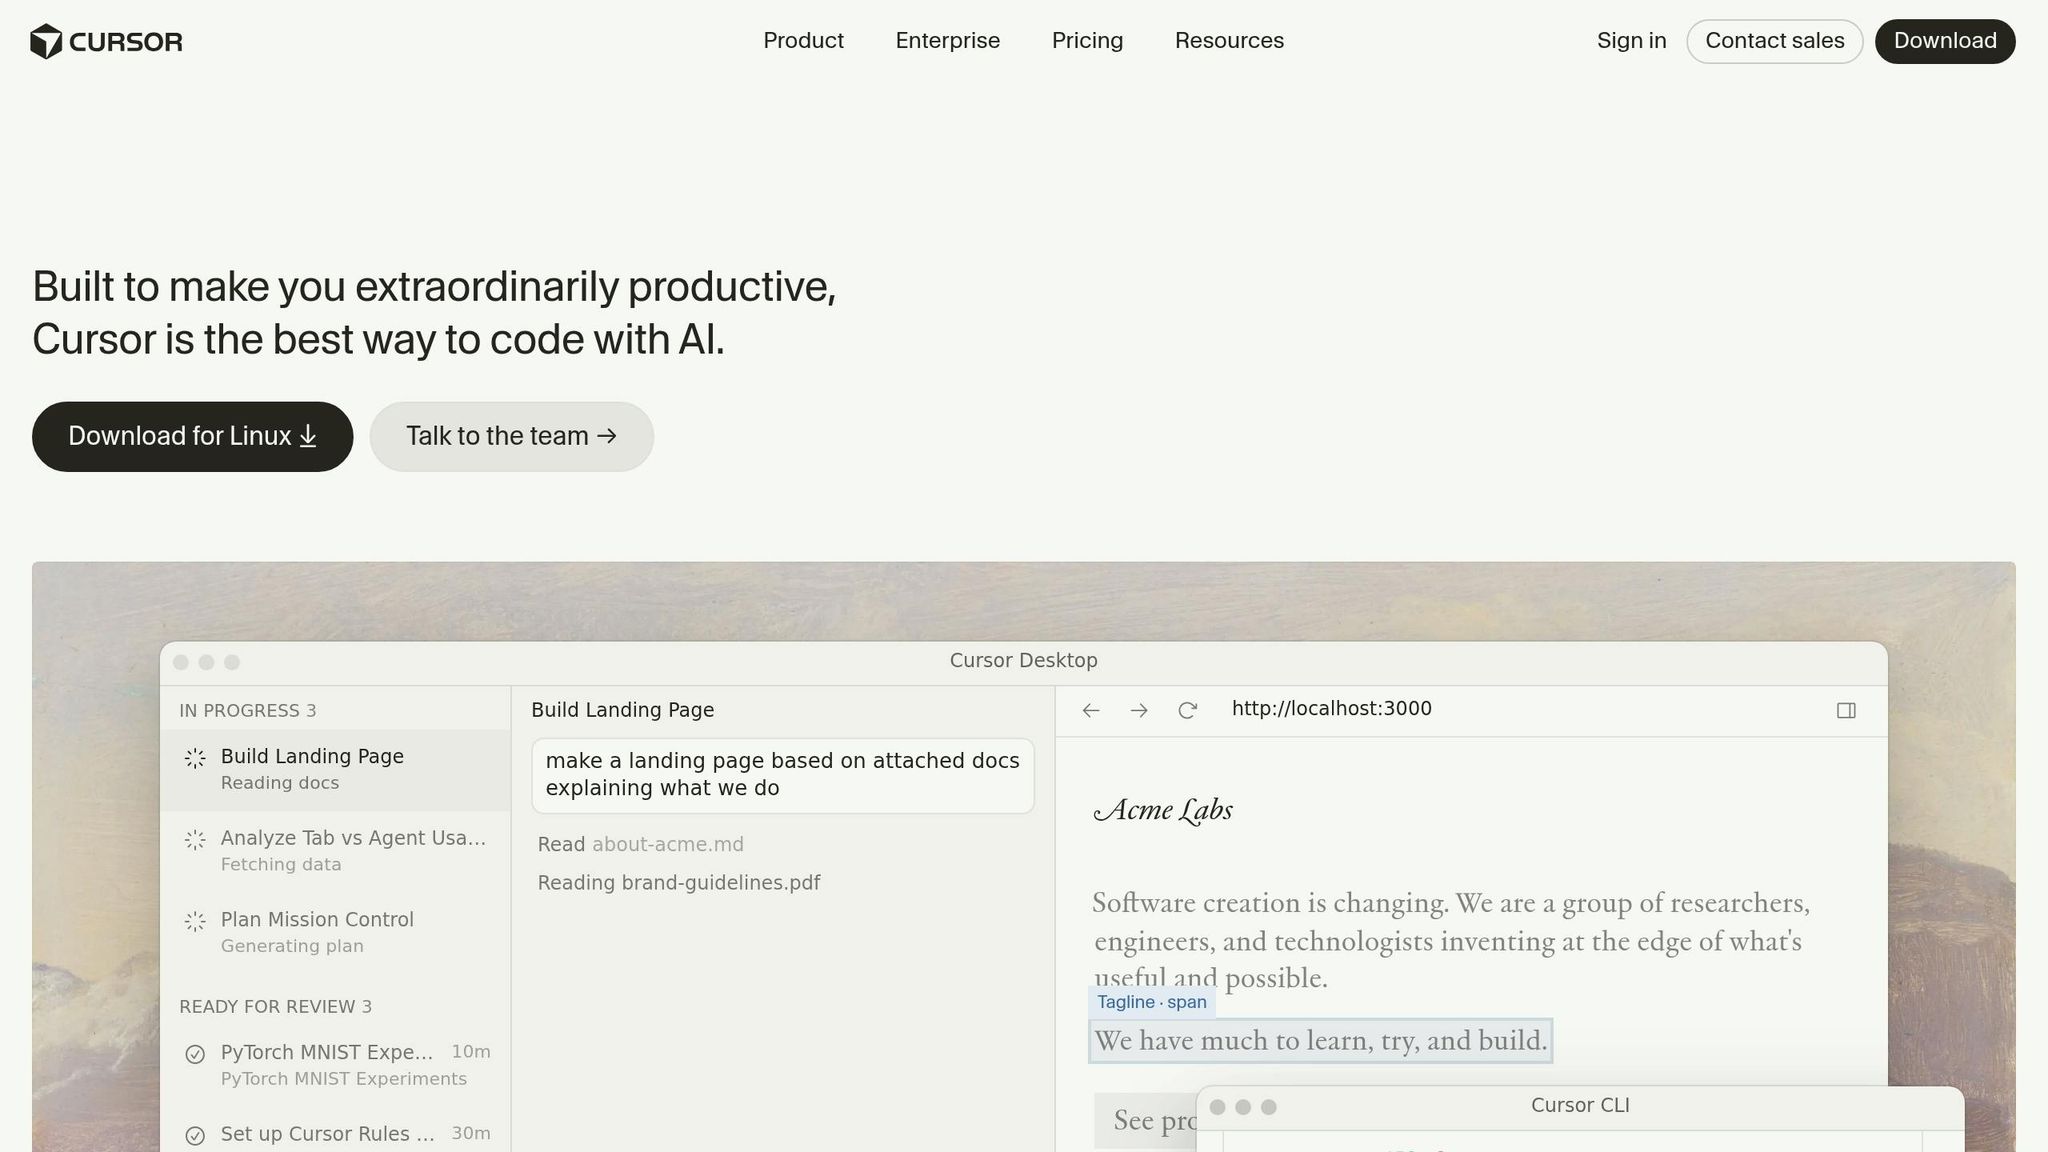Open the Enterprise nav item
This screenshot has width=2048, height=1152.
pos(947,41)
